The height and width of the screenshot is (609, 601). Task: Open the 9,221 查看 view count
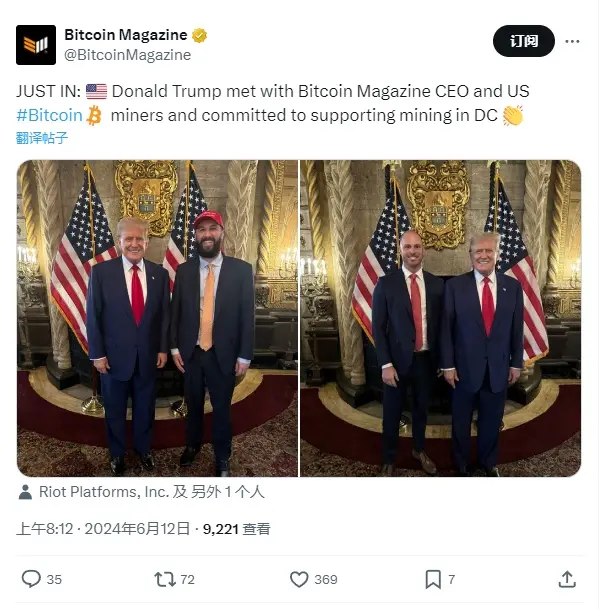(x=237, y=529)
